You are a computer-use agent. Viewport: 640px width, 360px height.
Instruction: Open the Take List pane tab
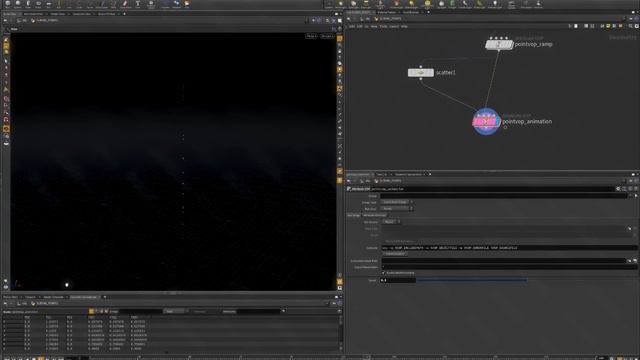[382, 174]
